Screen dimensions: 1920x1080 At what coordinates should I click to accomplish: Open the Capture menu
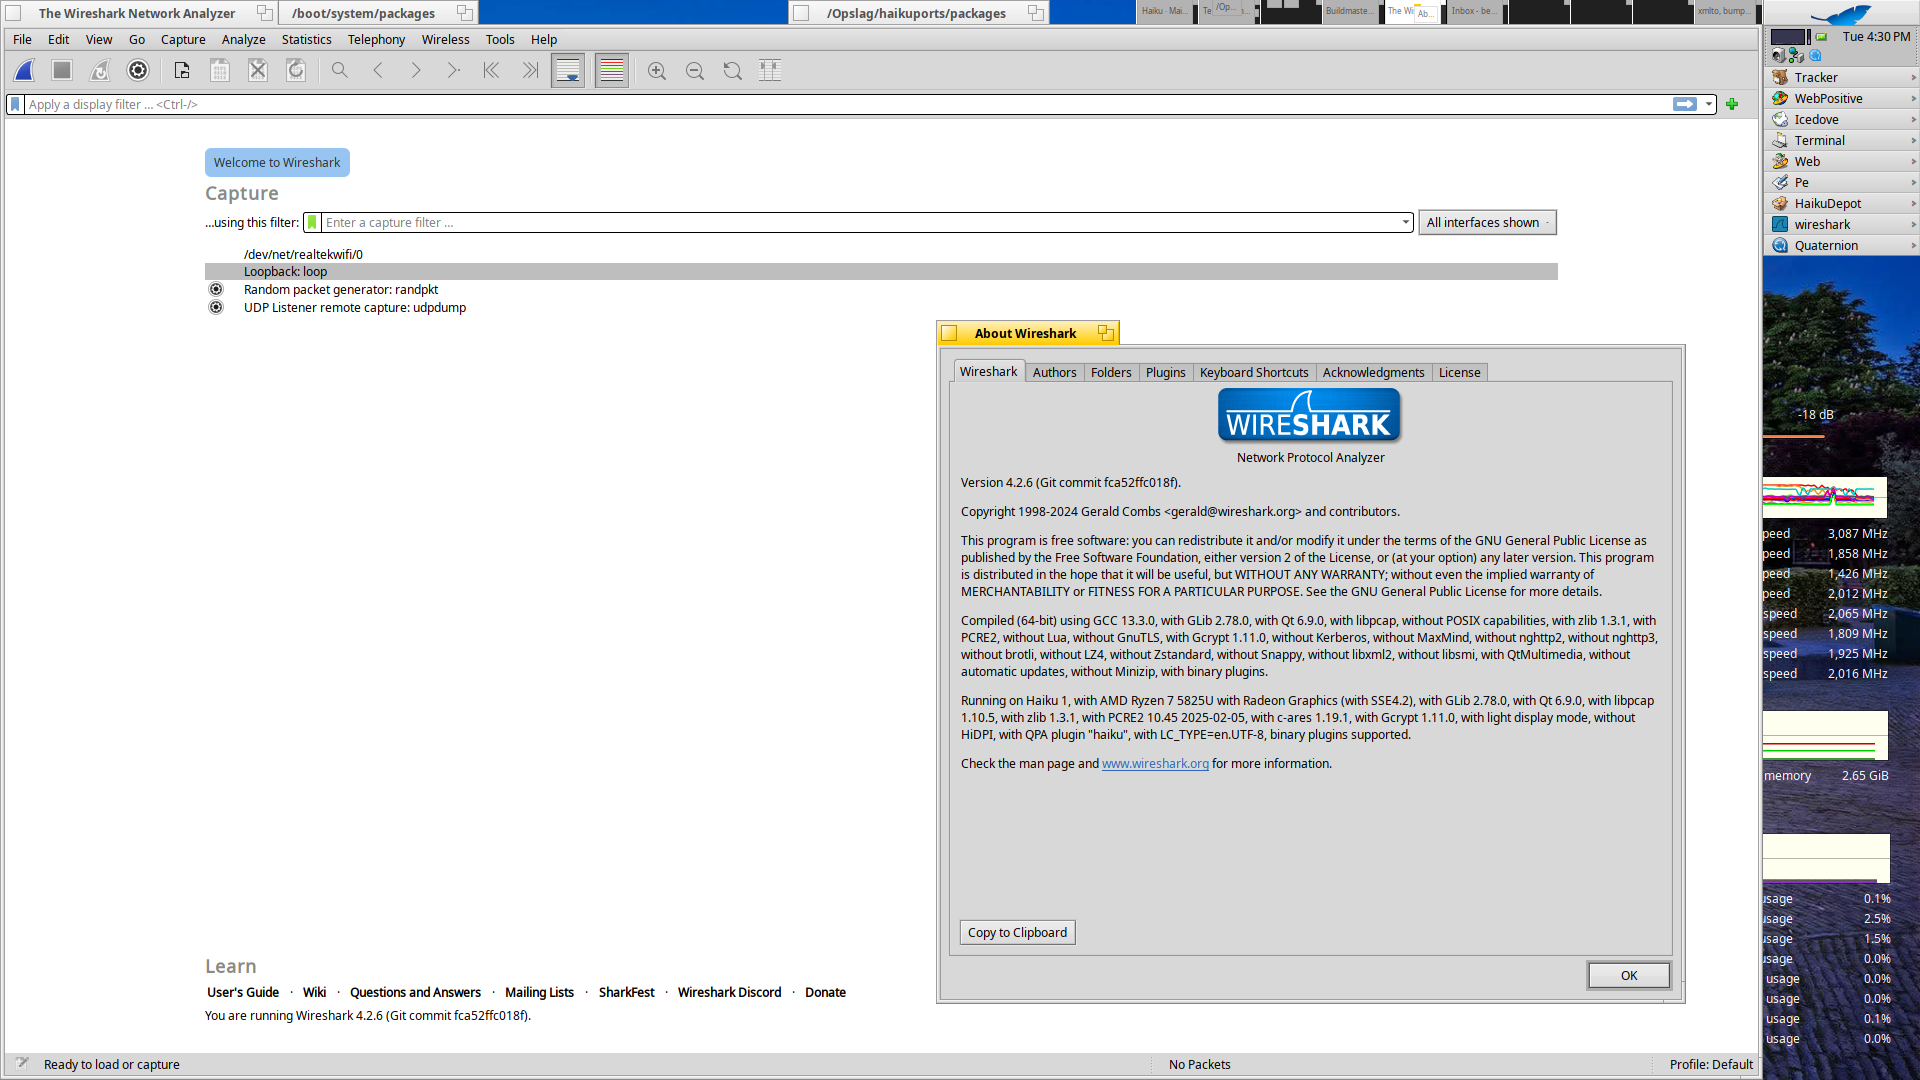click(x=183, y=39)
